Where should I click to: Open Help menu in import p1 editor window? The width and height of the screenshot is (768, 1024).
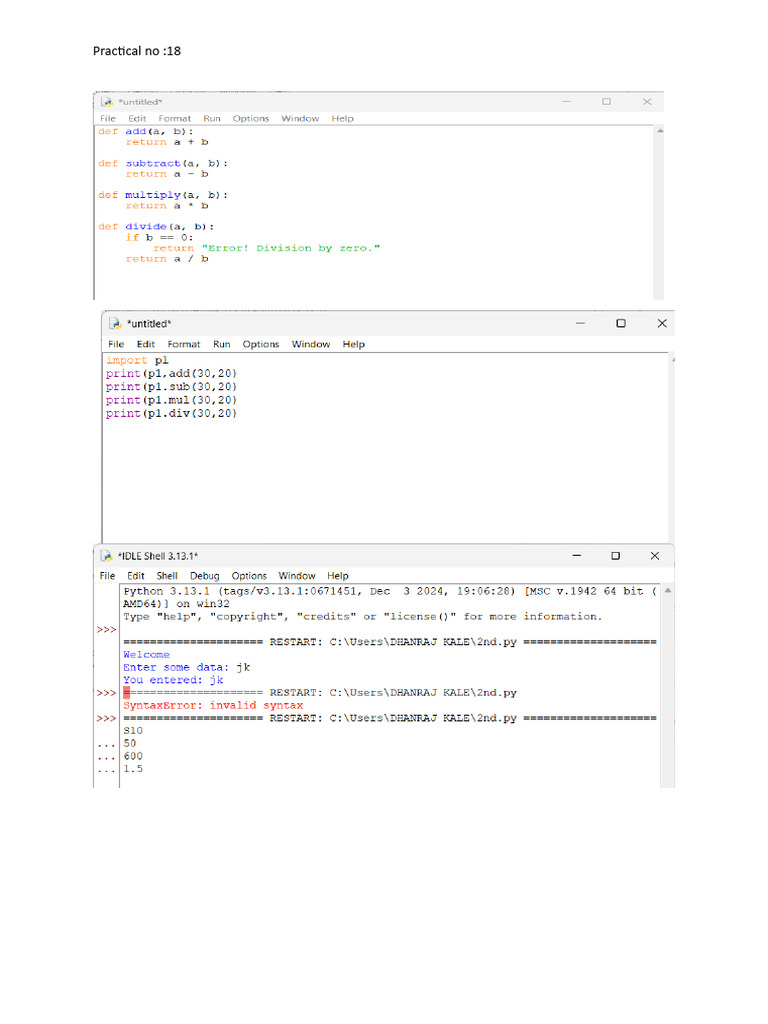pos(353,344)
